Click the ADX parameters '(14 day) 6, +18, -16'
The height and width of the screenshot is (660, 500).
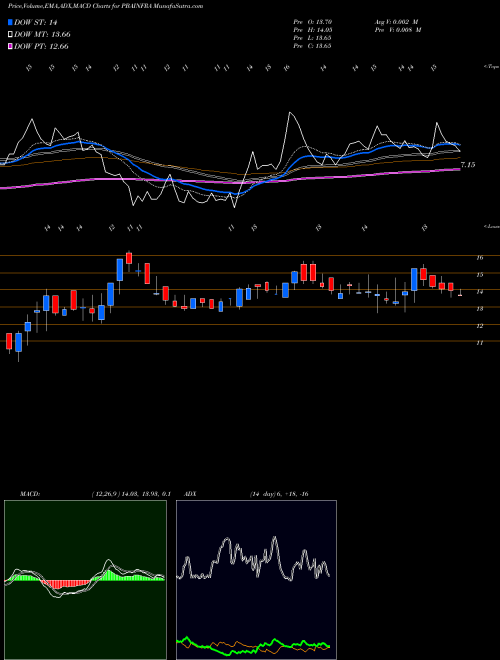[x=279, y=494]
